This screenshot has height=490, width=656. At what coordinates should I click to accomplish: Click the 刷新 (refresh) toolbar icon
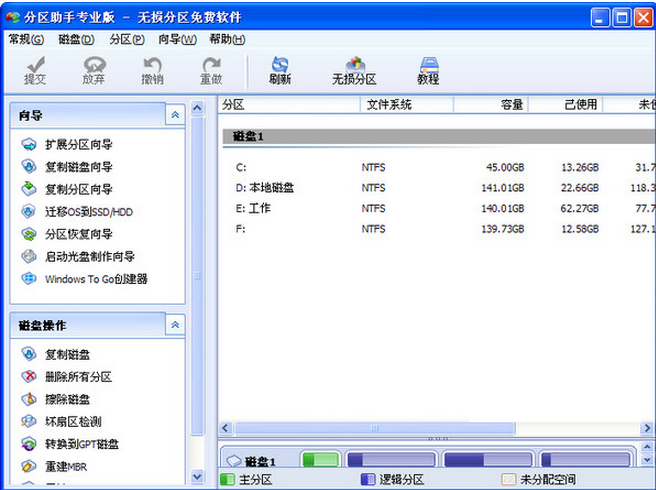click(280, 70)
